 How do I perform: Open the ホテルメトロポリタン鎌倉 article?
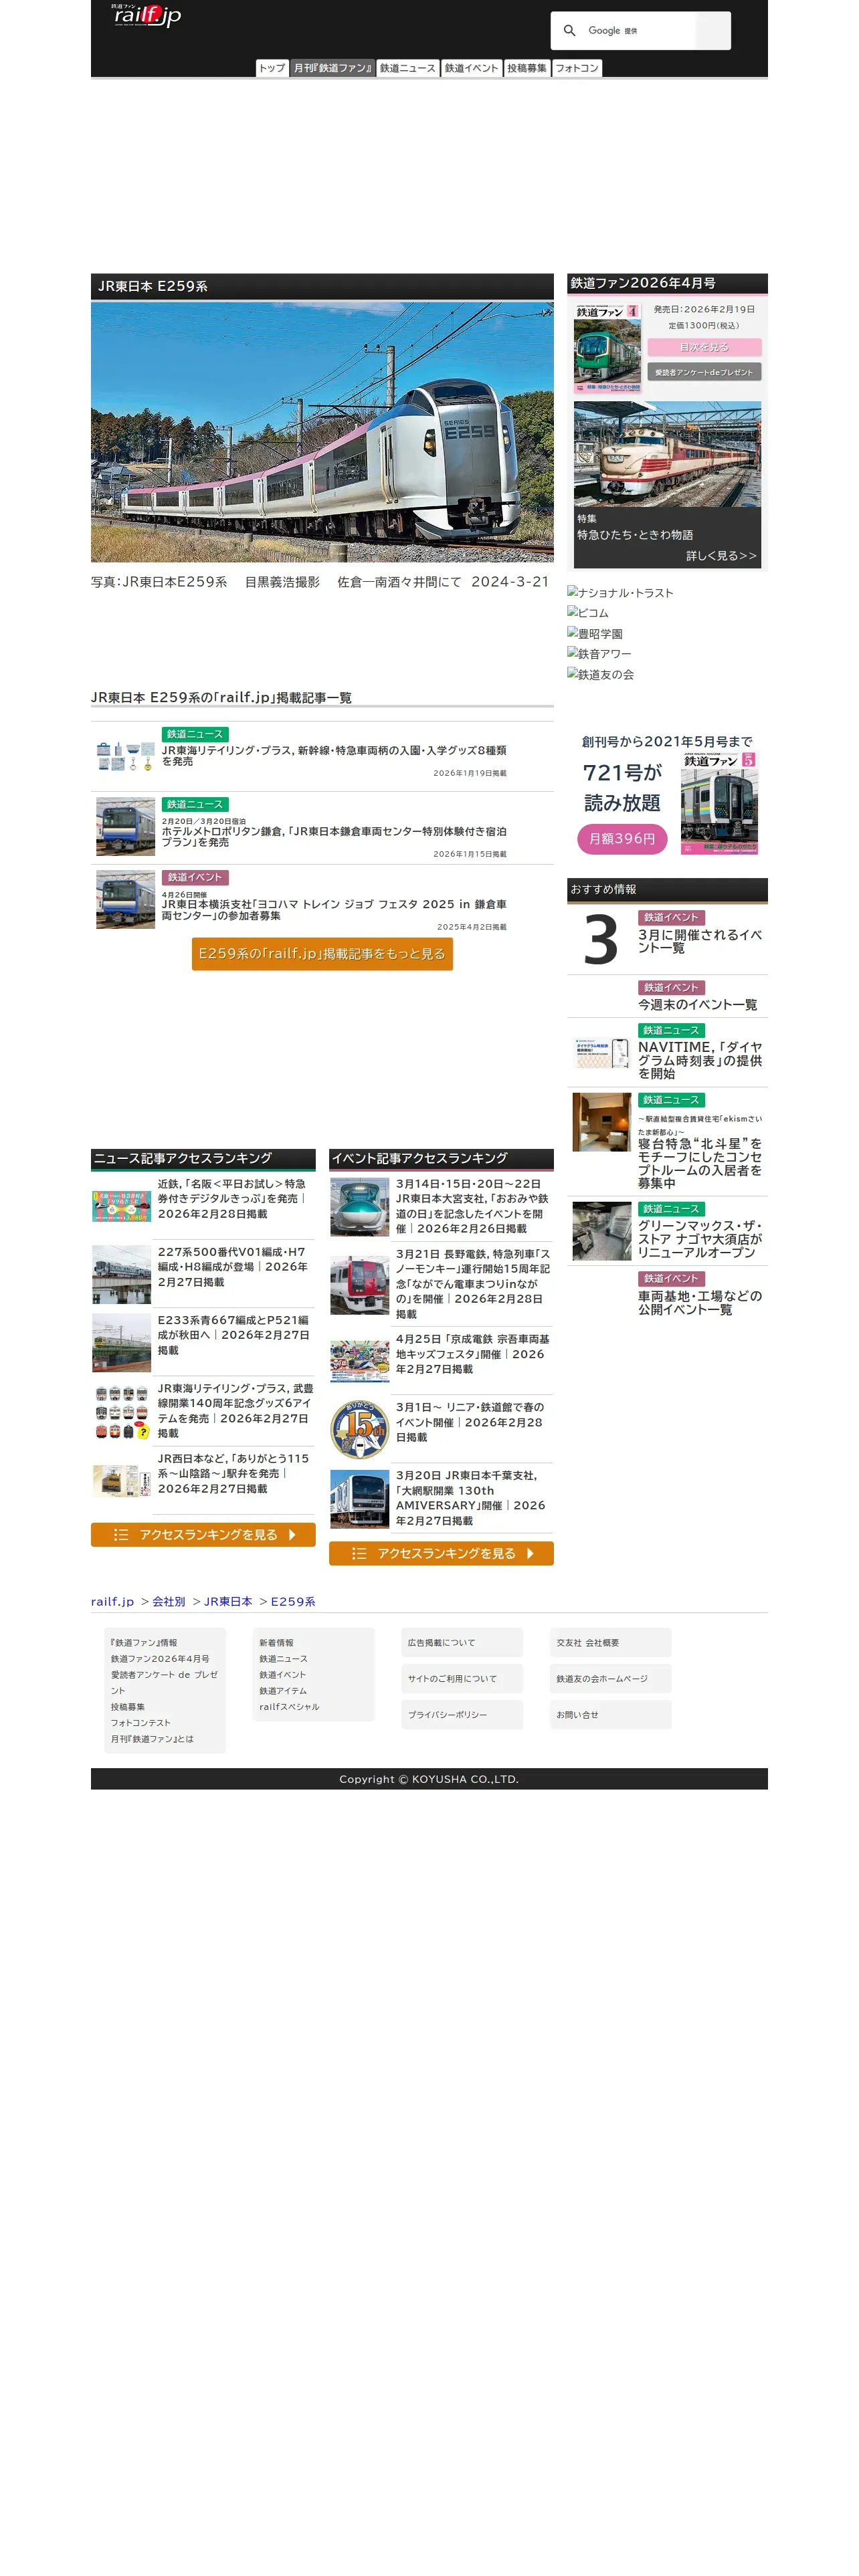[x=334, y=837]
